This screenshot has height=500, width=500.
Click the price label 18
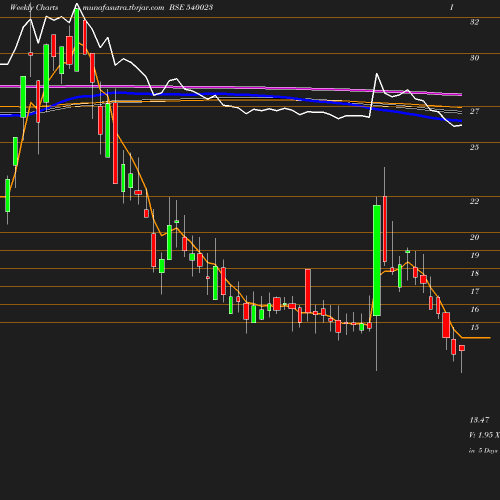[x=474, y=273]
